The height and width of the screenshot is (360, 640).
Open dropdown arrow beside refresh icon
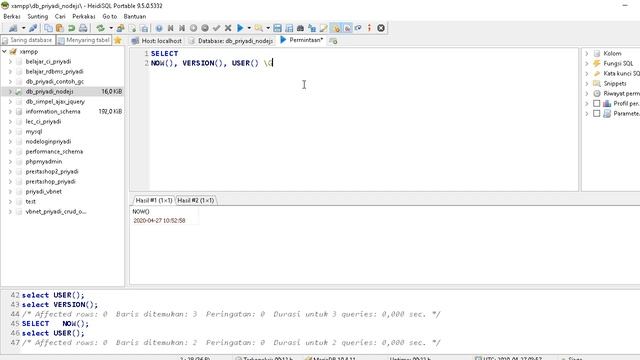(x=111, y=28)
